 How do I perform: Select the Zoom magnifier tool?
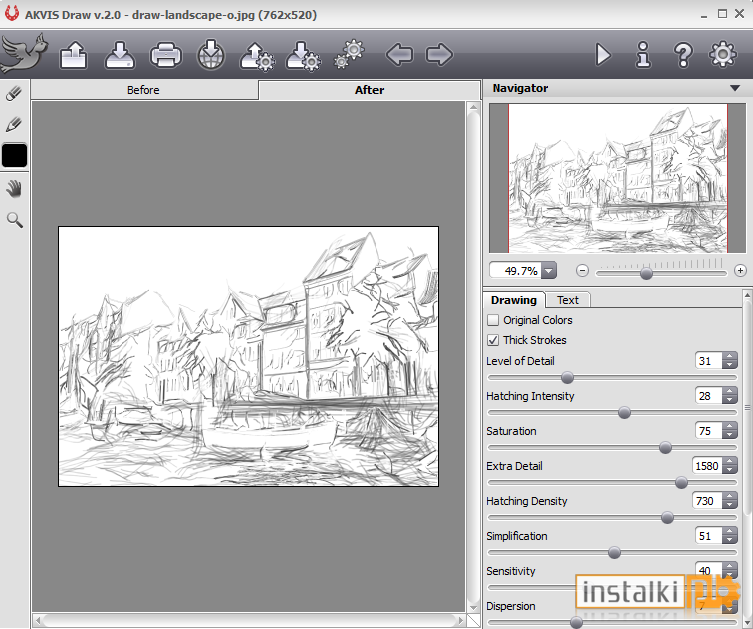[x=14, y=220]
